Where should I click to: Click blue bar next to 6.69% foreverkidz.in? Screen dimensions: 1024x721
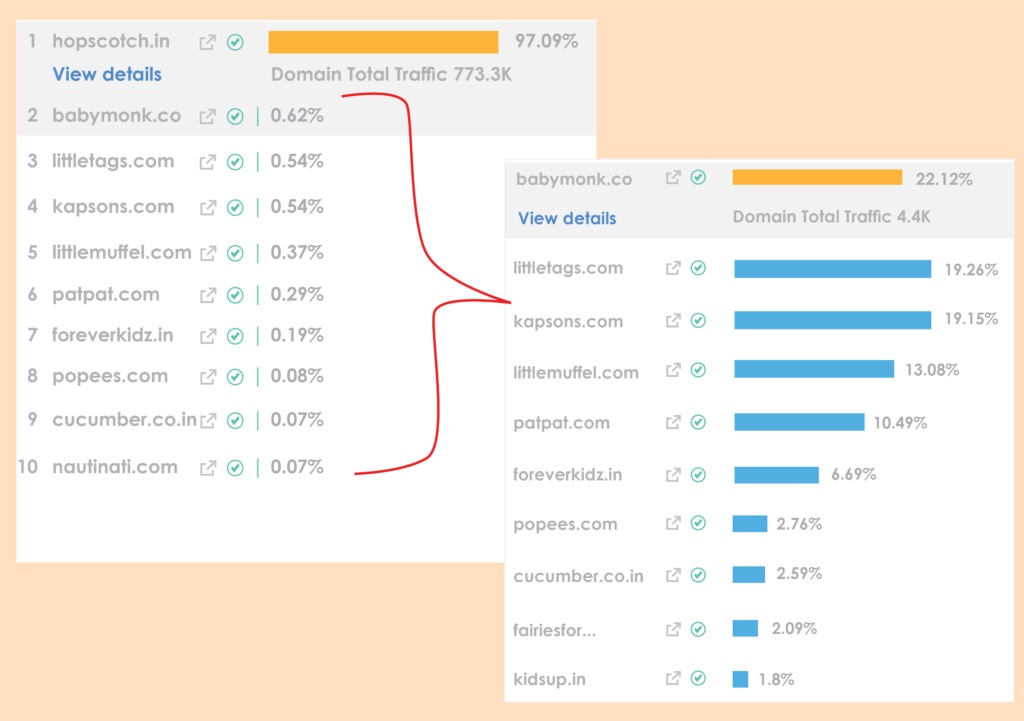tap(776, 475)
